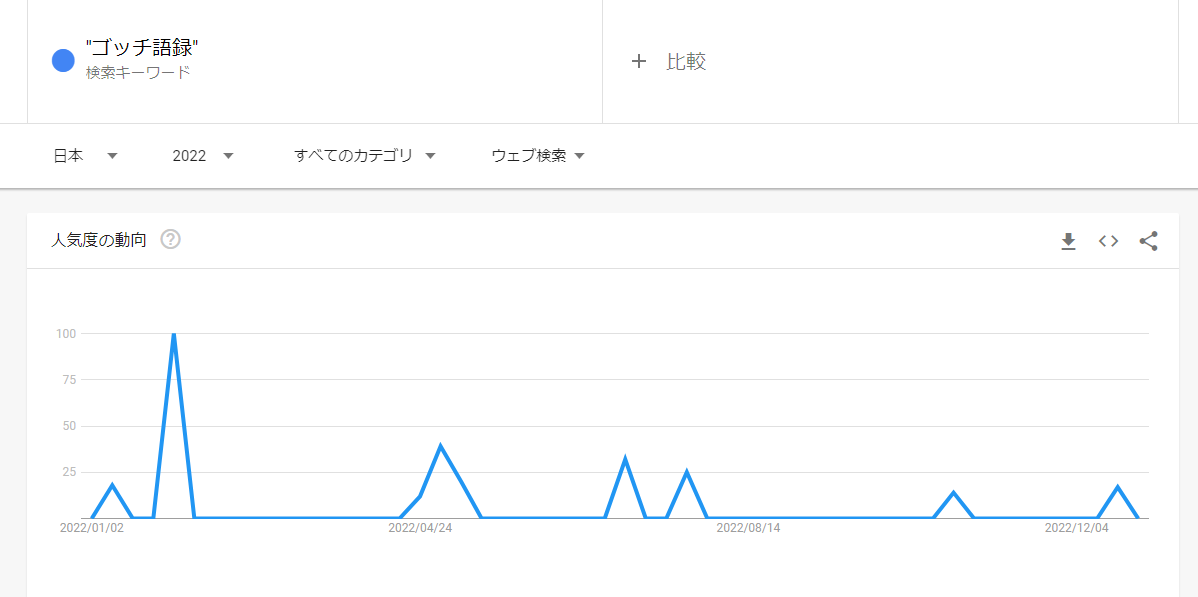This screenshot has height=597, width=1198.
Task: Click the plus icon beside 比較
Action: pyautogui.click(x=639, y=62)
